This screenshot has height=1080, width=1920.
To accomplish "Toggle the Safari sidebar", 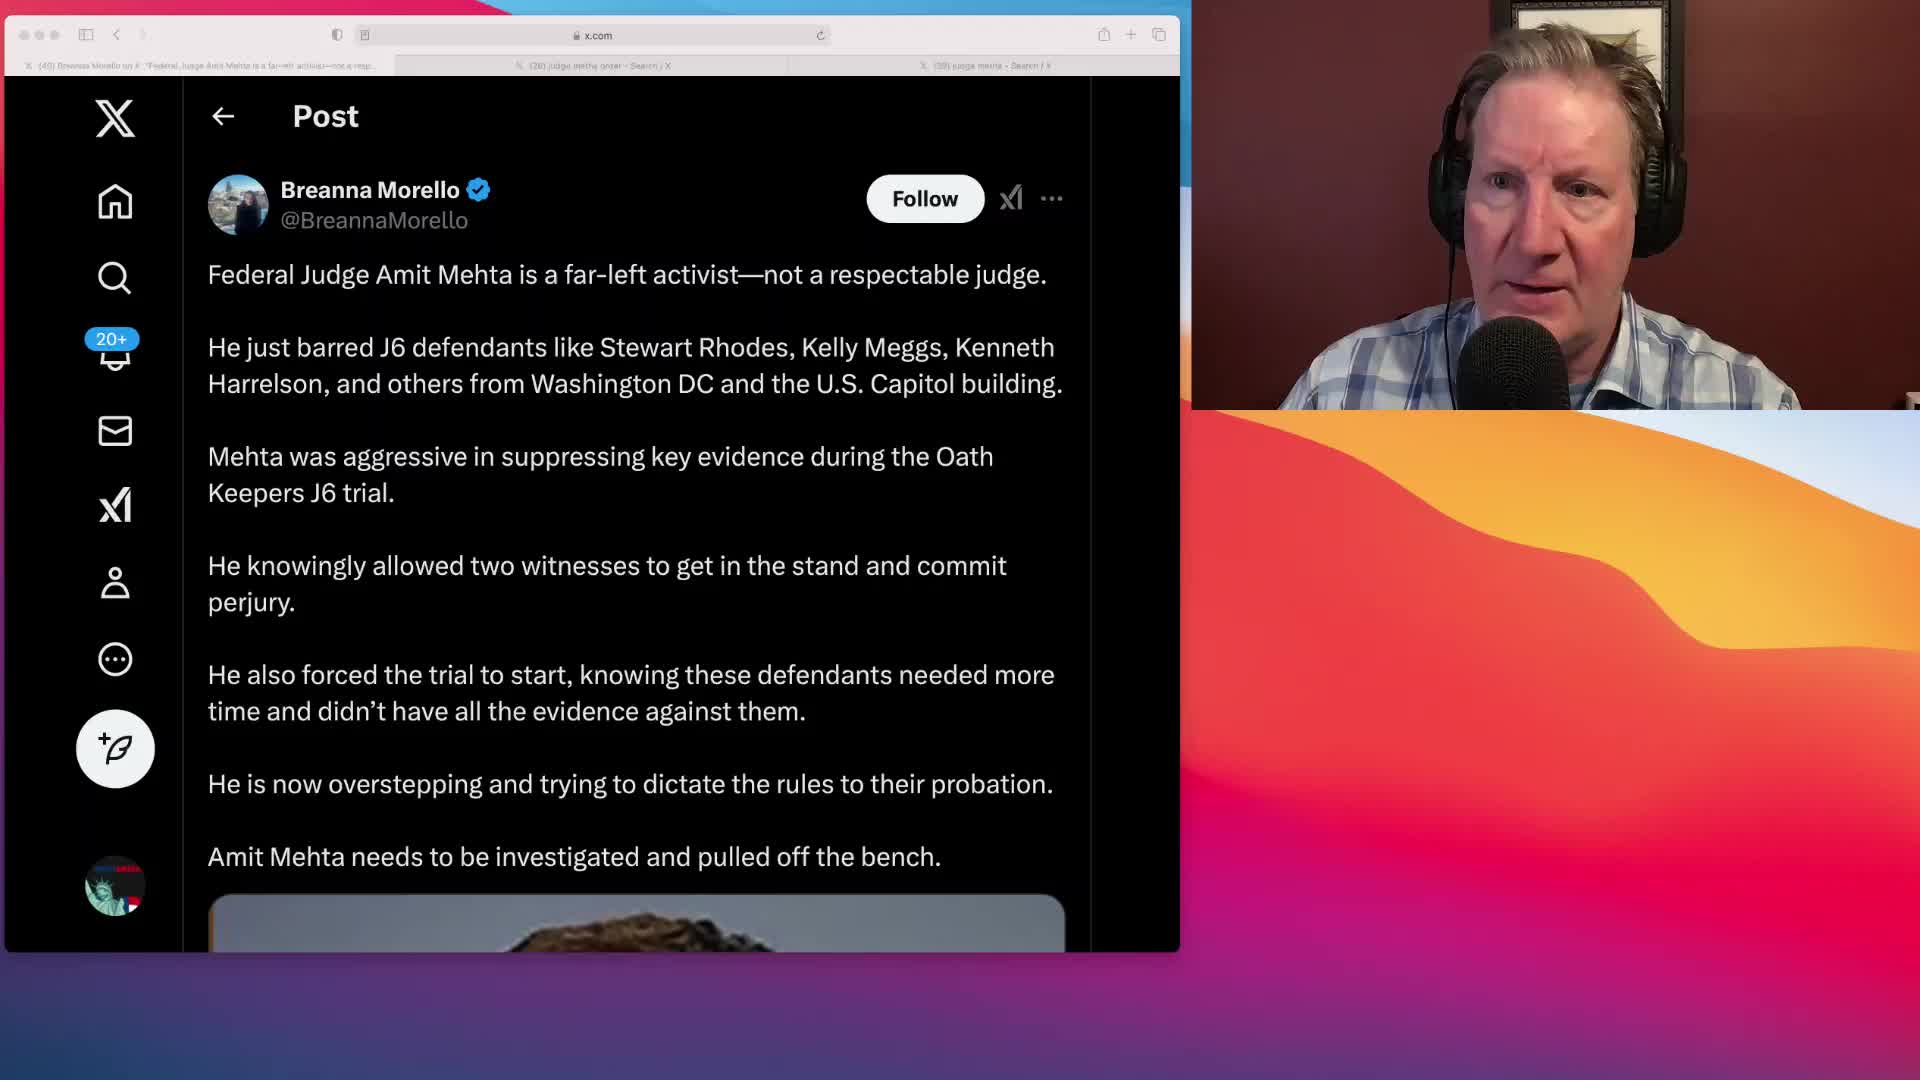I will [86, 35].
